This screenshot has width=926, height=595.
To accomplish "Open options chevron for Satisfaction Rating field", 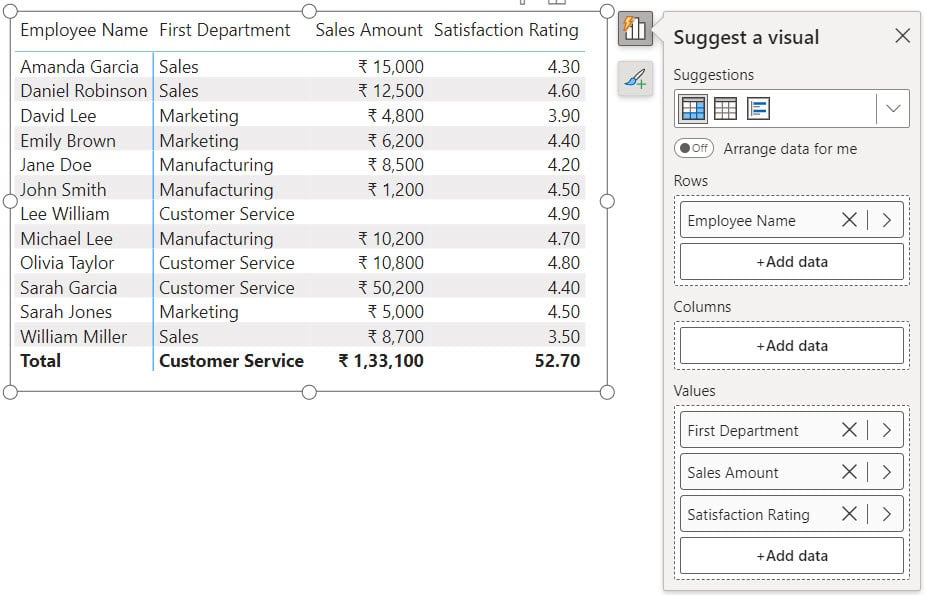I will [x=886, y=514].
